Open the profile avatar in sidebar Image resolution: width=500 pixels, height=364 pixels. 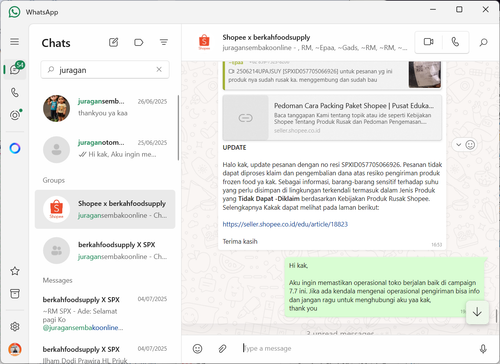(x=15, y=349)
